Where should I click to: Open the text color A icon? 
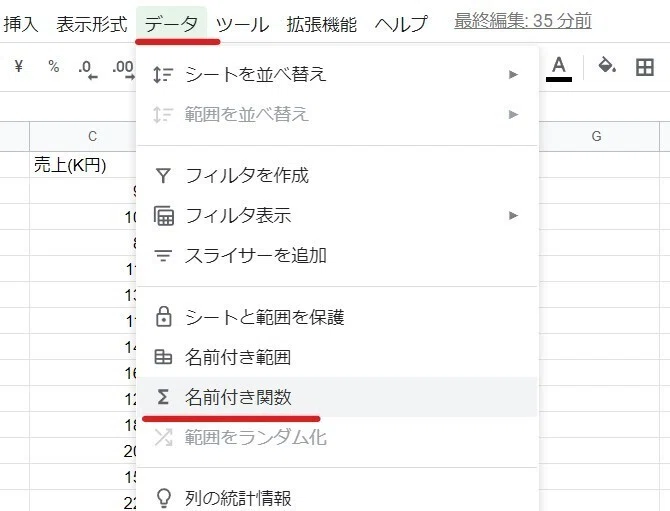click(x=558, y=69)
